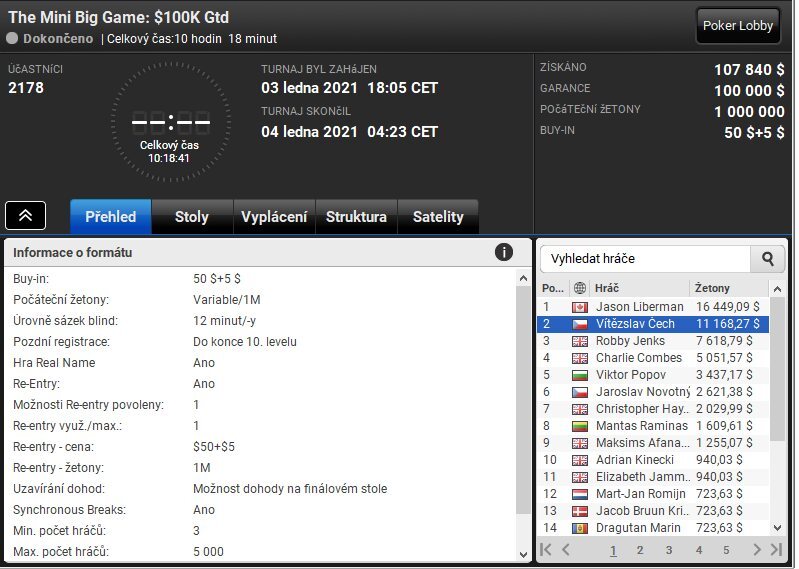Go to first page of player list

coord(546,549)
